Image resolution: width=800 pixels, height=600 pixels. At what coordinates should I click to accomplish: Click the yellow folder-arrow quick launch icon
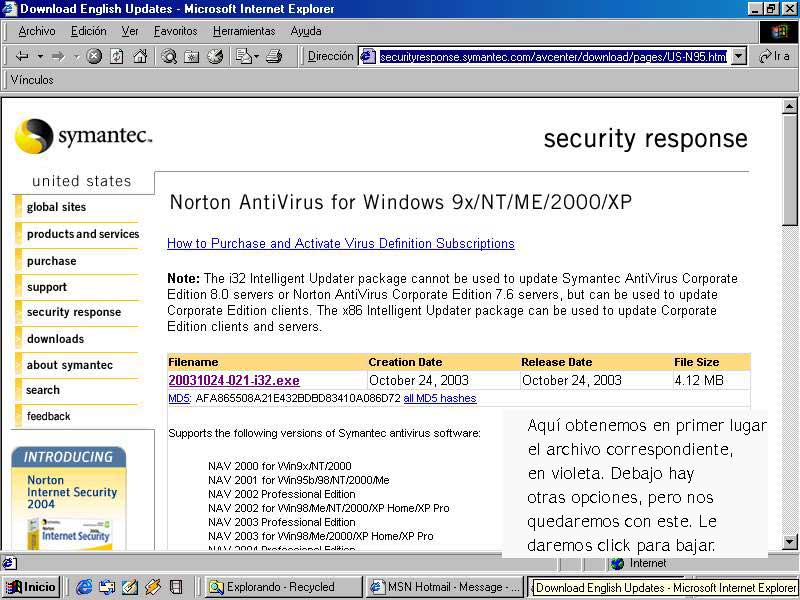[153, 587]
